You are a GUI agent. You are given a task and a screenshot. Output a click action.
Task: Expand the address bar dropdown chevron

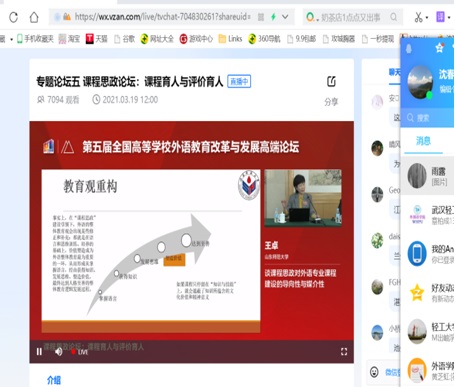tap(285, 17)
